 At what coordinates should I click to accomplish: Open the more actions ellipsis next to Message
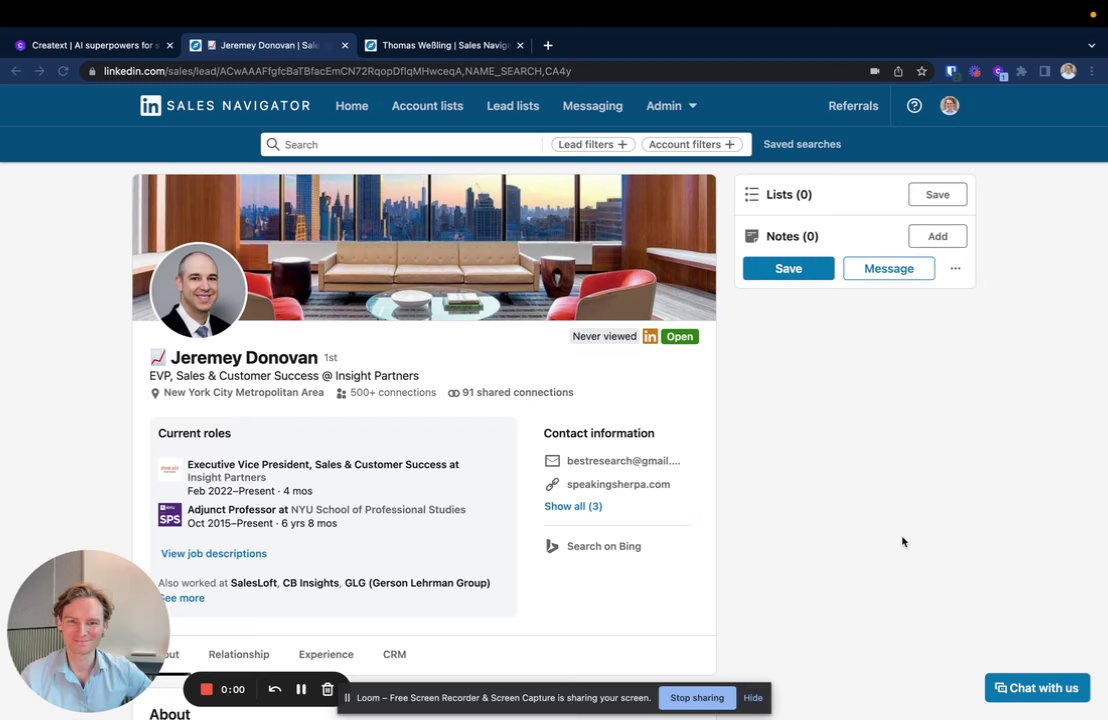955,268
